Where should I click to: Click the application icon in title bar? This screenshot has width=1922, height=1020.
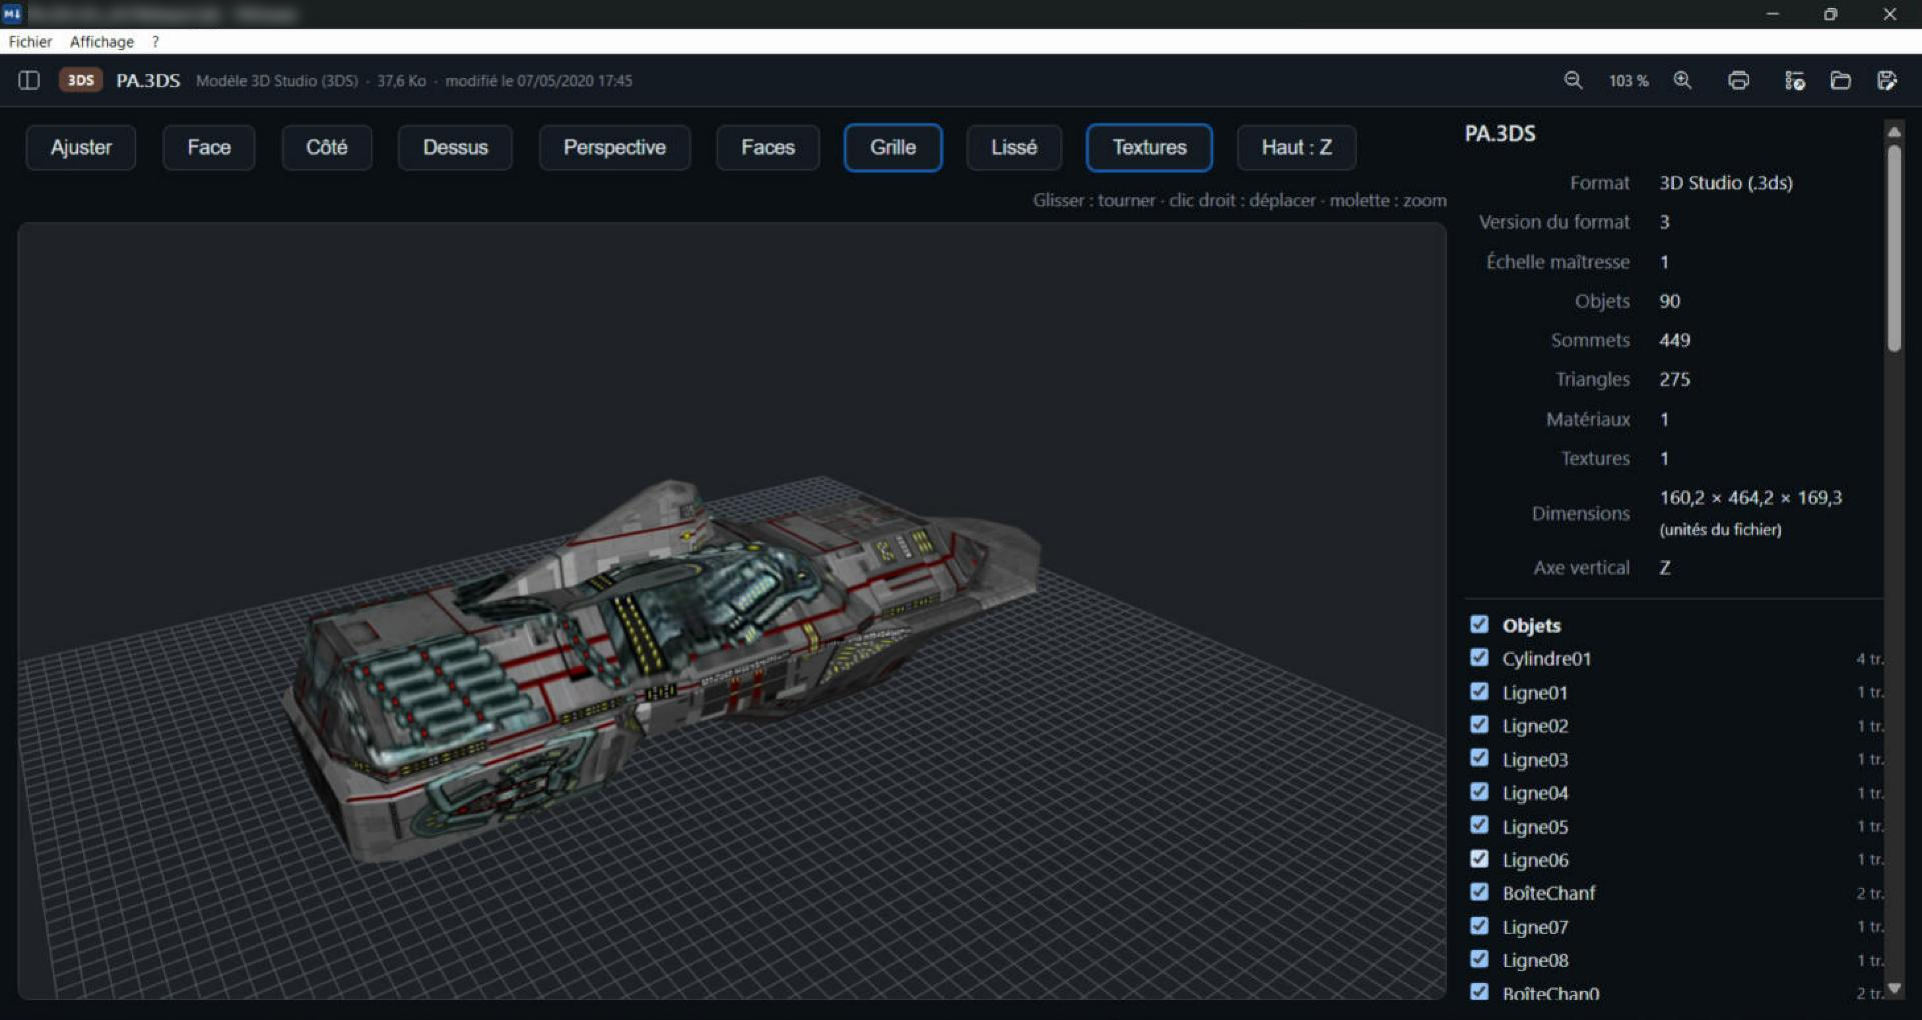[x=12, y=13]
